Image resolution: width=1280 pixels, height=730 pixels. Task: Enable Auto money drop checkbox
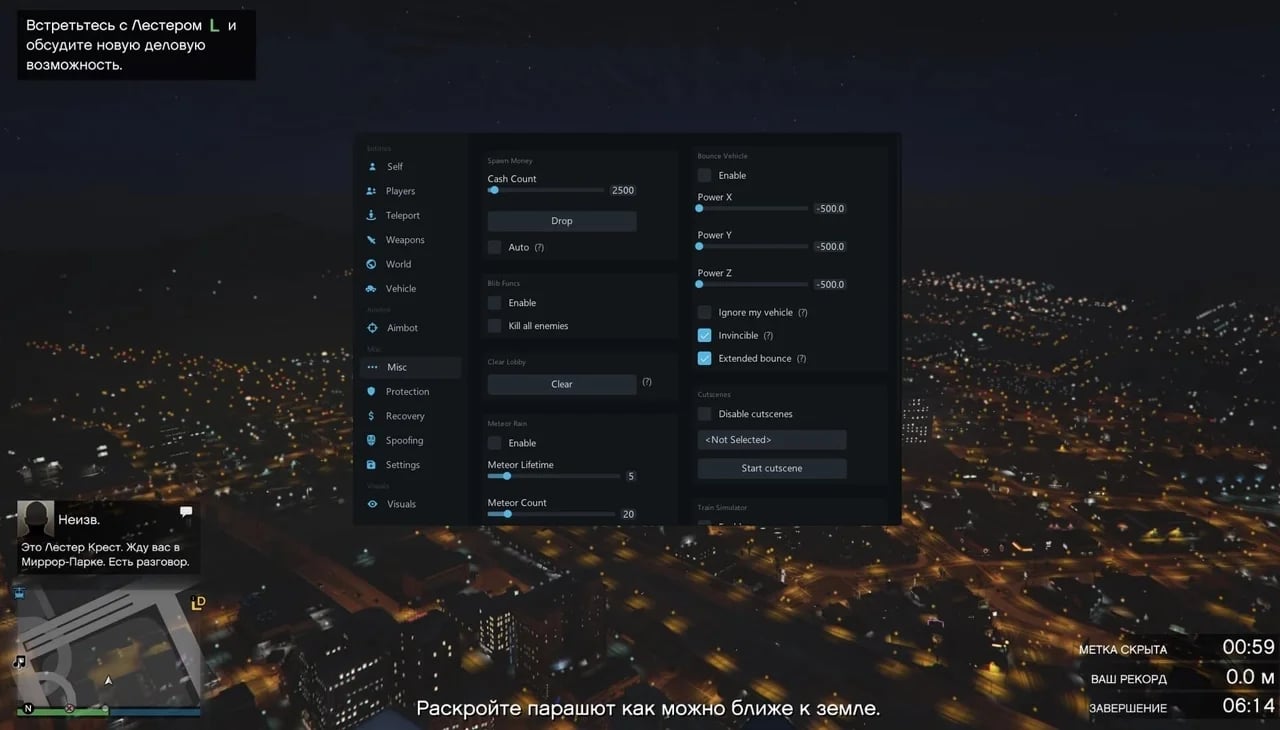tap(494, 247)
